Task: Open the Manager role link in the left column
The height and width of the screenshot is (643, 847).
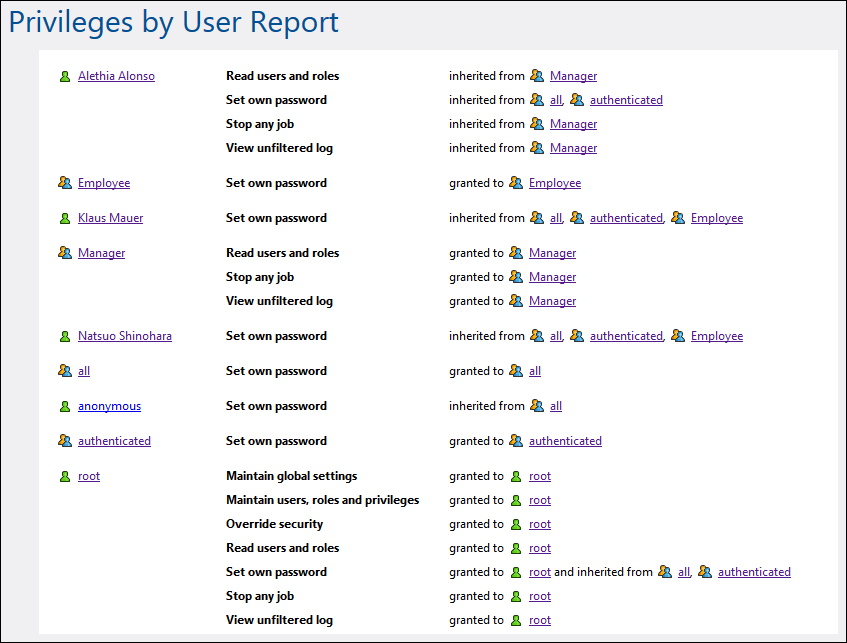Action: click(101, 252)
